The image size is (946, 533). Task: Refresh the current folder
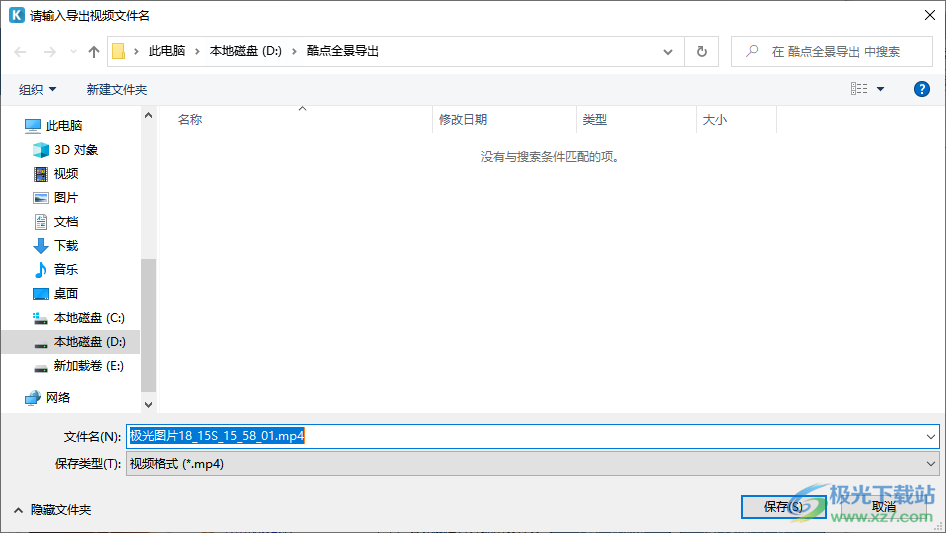coord(702,52)
